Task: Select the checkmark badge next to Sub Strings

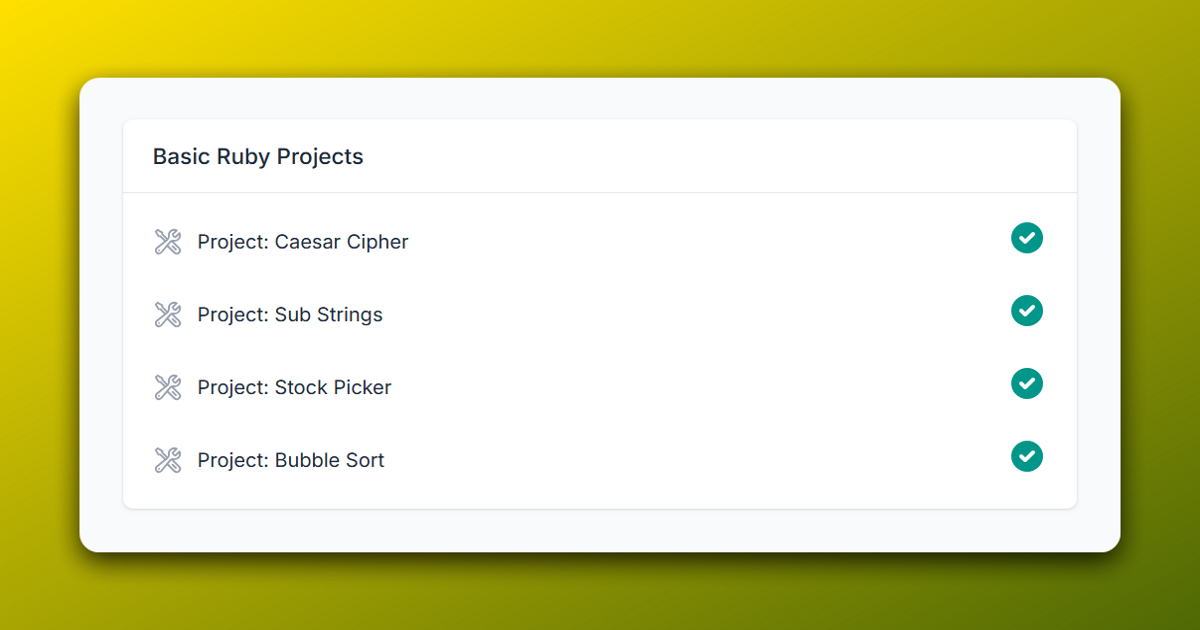Action: pyautogui.click(x=1027, y=311)
